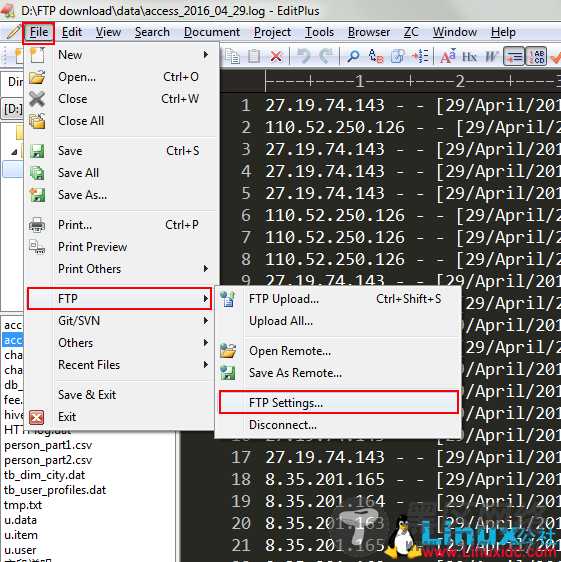Click the Save As Remote disk icon
This screenshot has height=562, width=561.
[228, 373]
